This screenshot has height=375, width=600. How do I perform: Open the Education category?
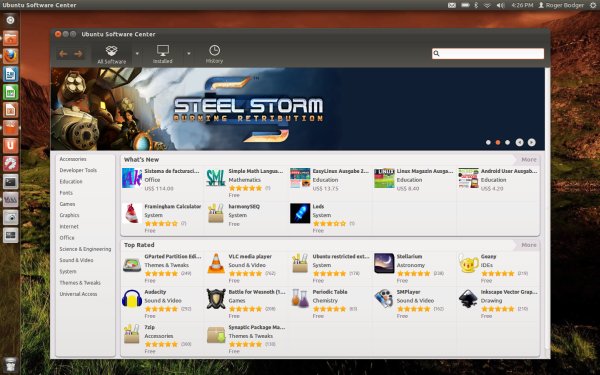(71, 181)
